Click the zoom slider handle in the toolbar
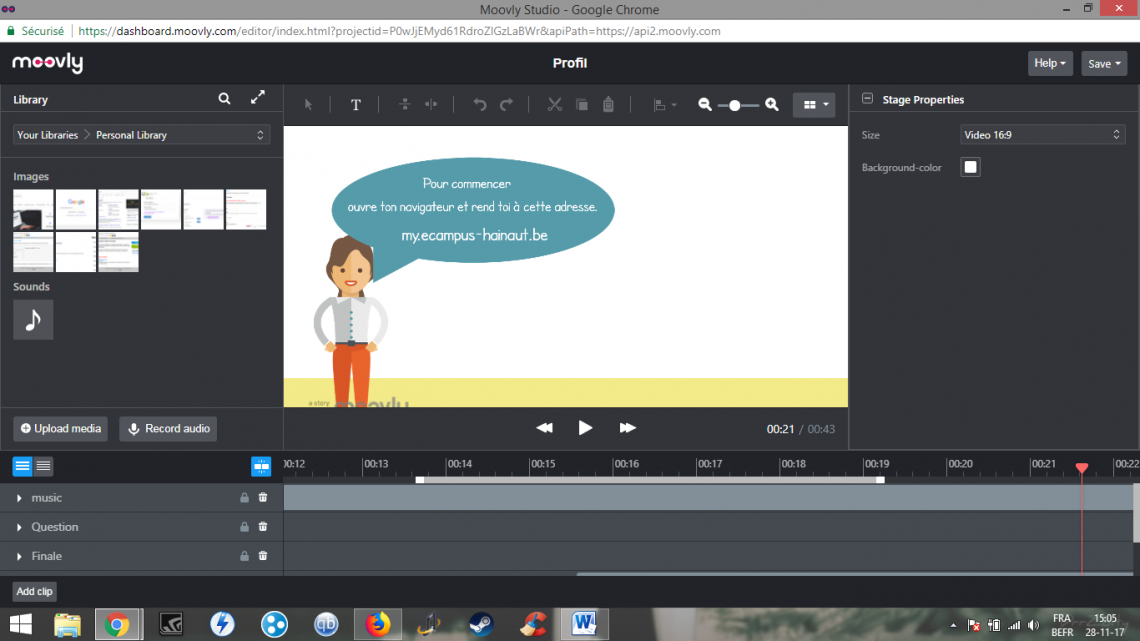This screenshot has height=641, width=1140. [x=735, y=105]
